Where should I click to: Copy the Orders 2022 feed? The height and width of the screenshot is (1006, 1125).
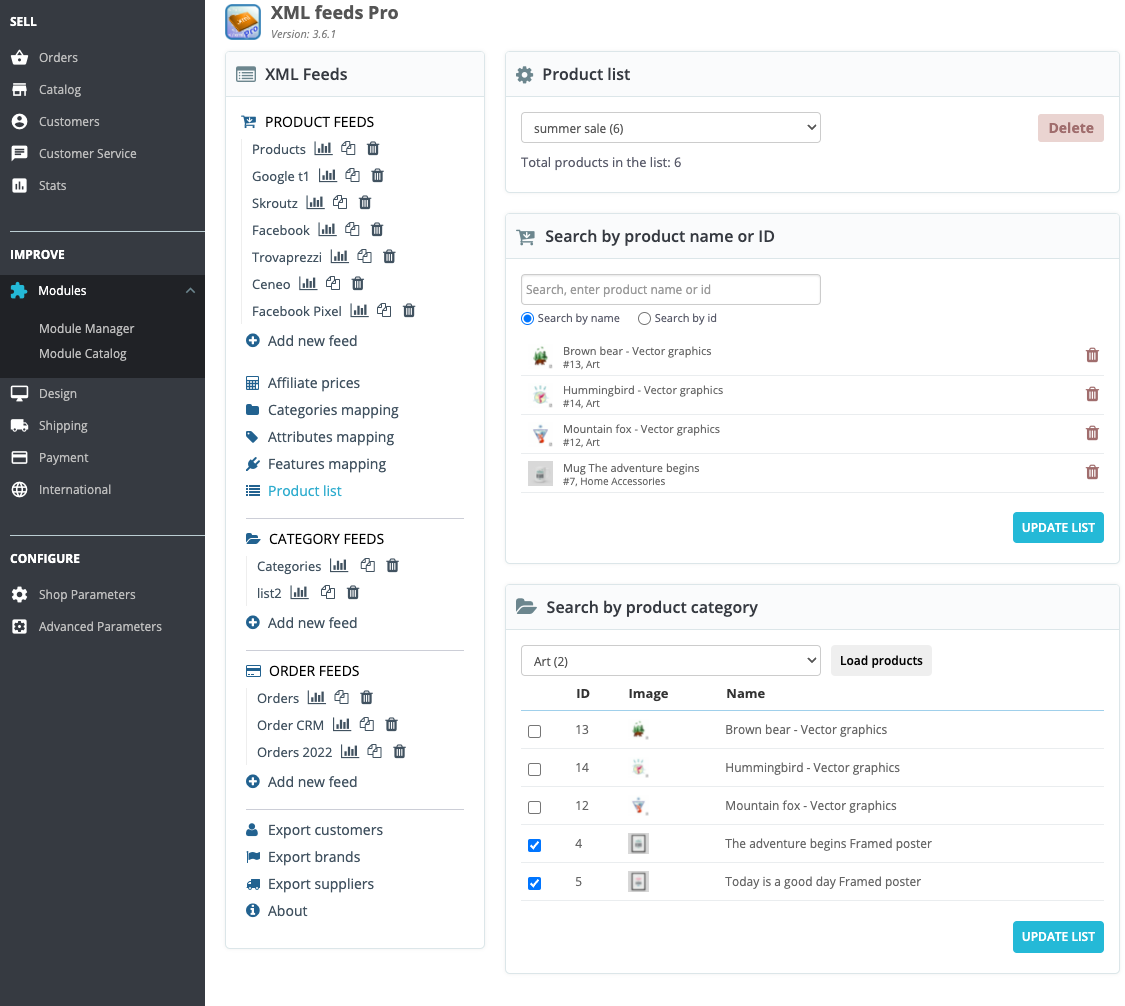[x=375, y=751]
